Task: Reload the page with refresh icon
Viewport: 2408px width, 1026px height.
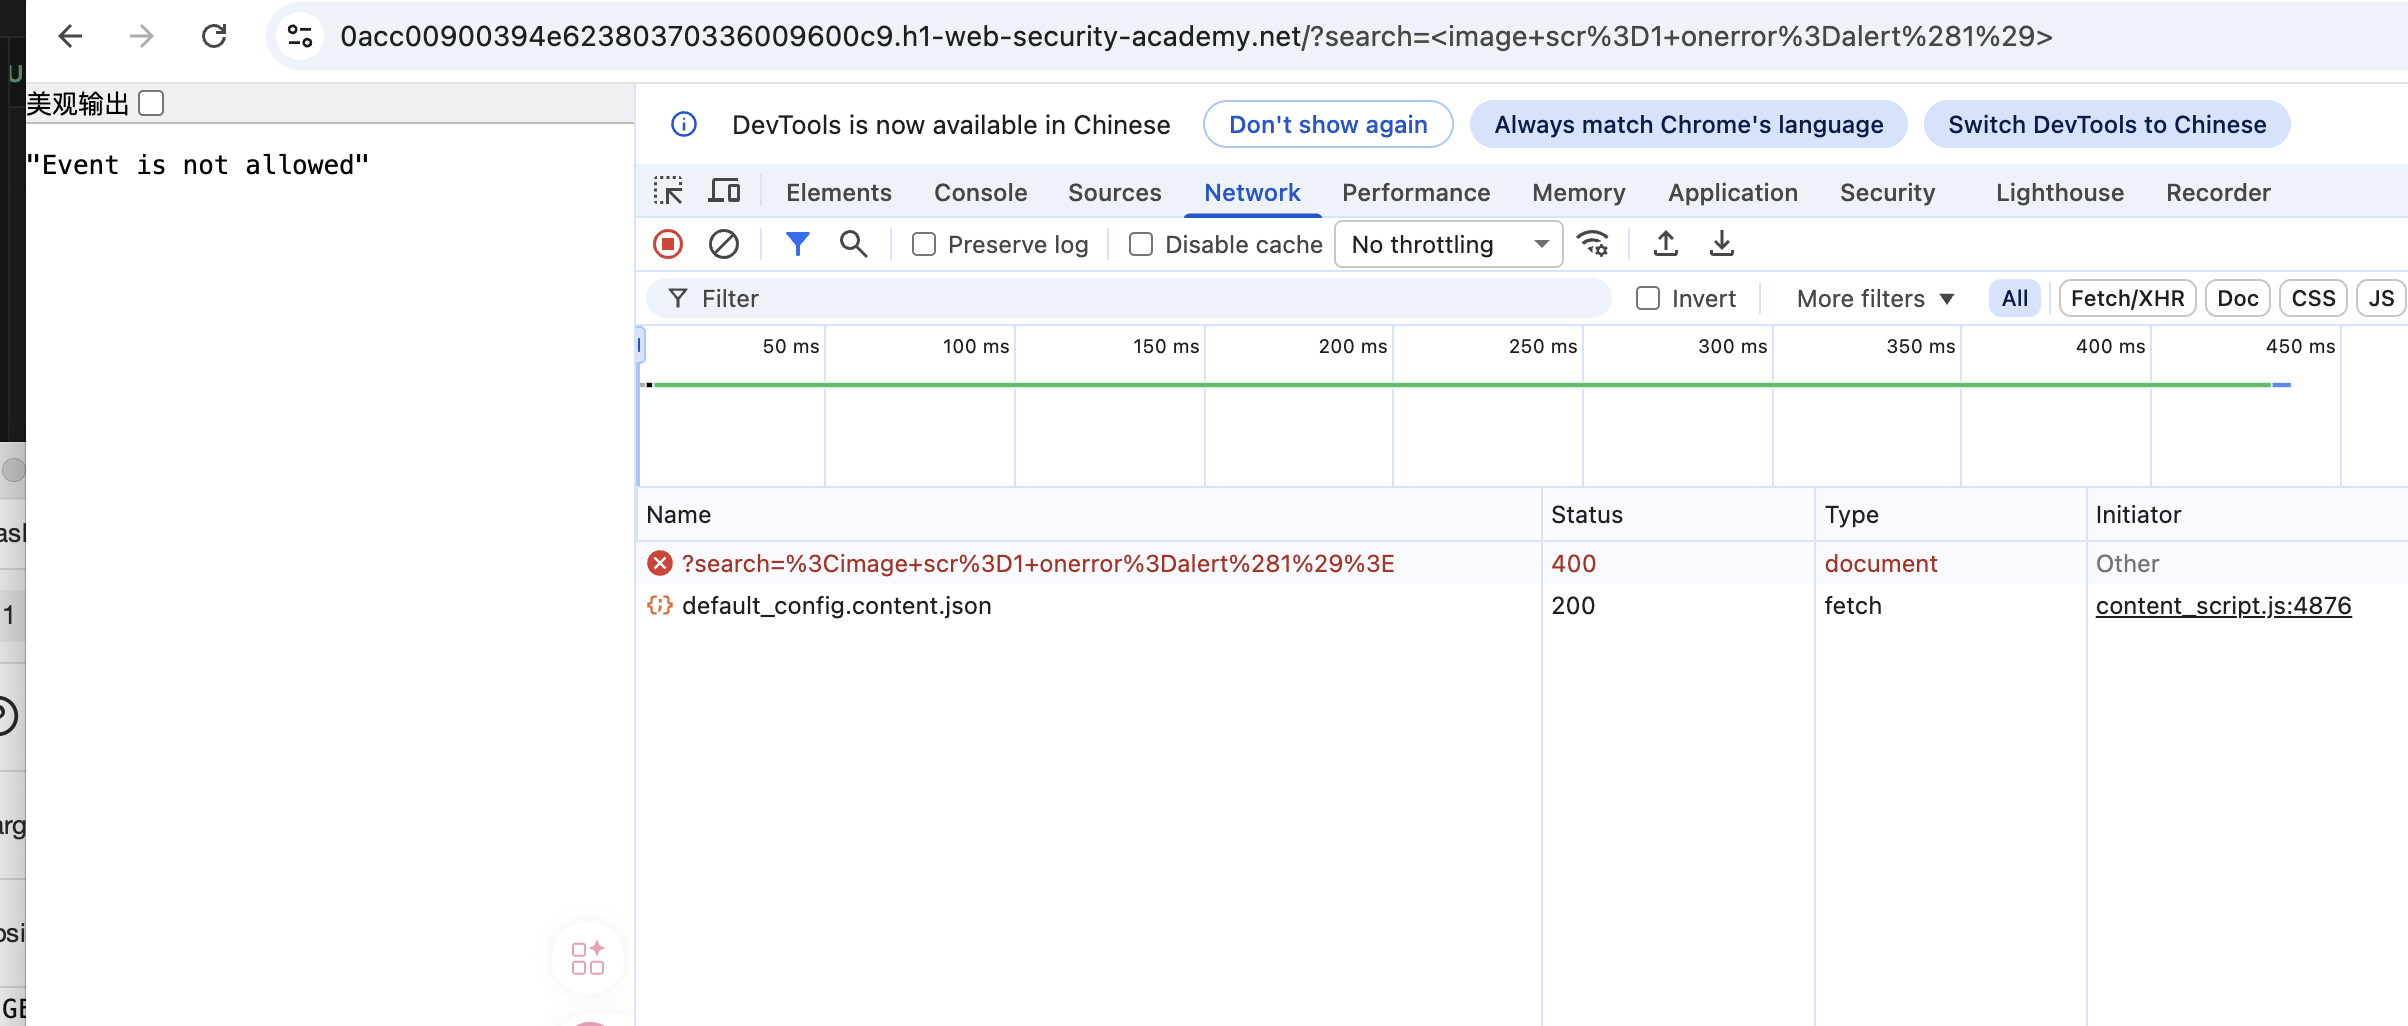Action: [x=214, y=36]
